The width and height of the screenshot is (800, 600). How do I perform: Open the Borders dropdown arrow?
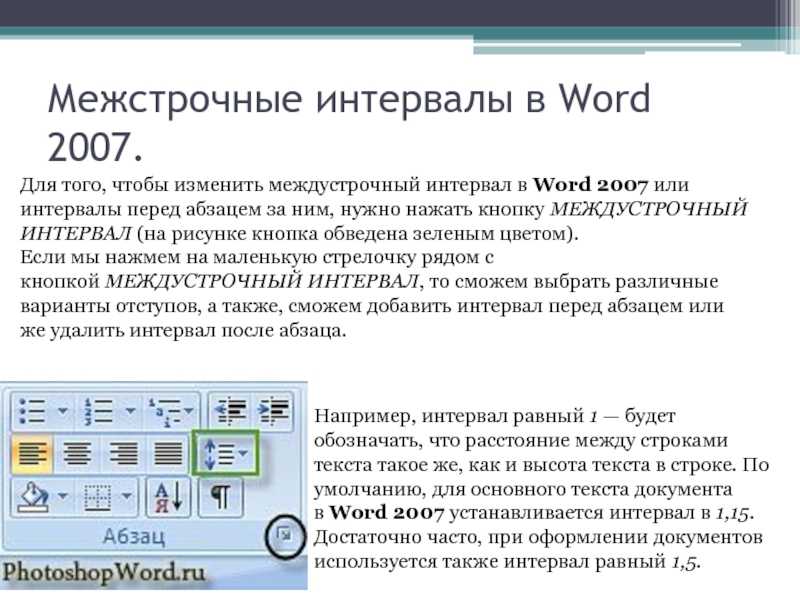pyautogui.click(x=127, y=496)
